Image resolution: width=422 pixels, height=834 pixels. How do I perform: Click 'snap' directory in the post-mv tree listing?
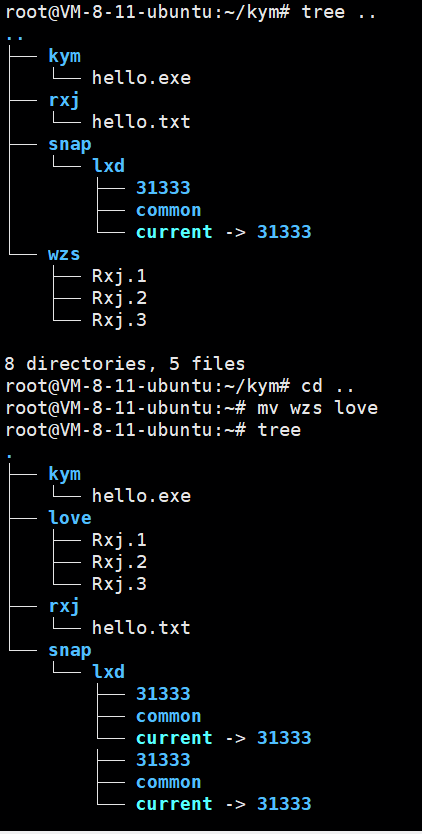pyautogui.click(x=70, y=650)
